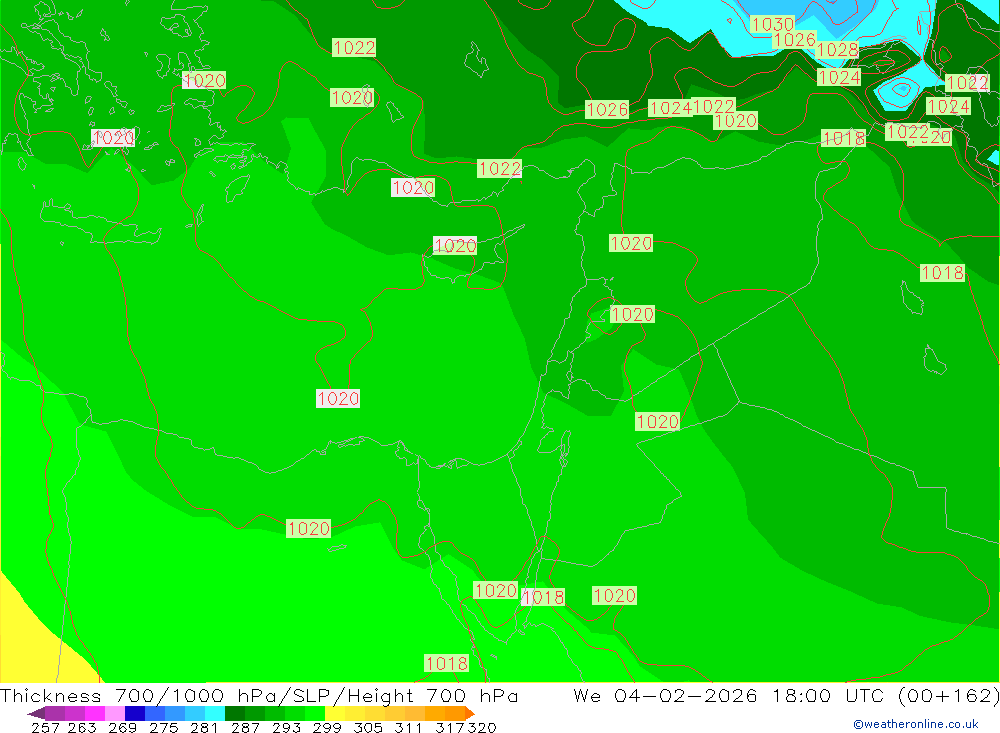Screen dimensions: 1000x733
Task: Click the pink legend swatch above 269
Action: click(115, 713)
